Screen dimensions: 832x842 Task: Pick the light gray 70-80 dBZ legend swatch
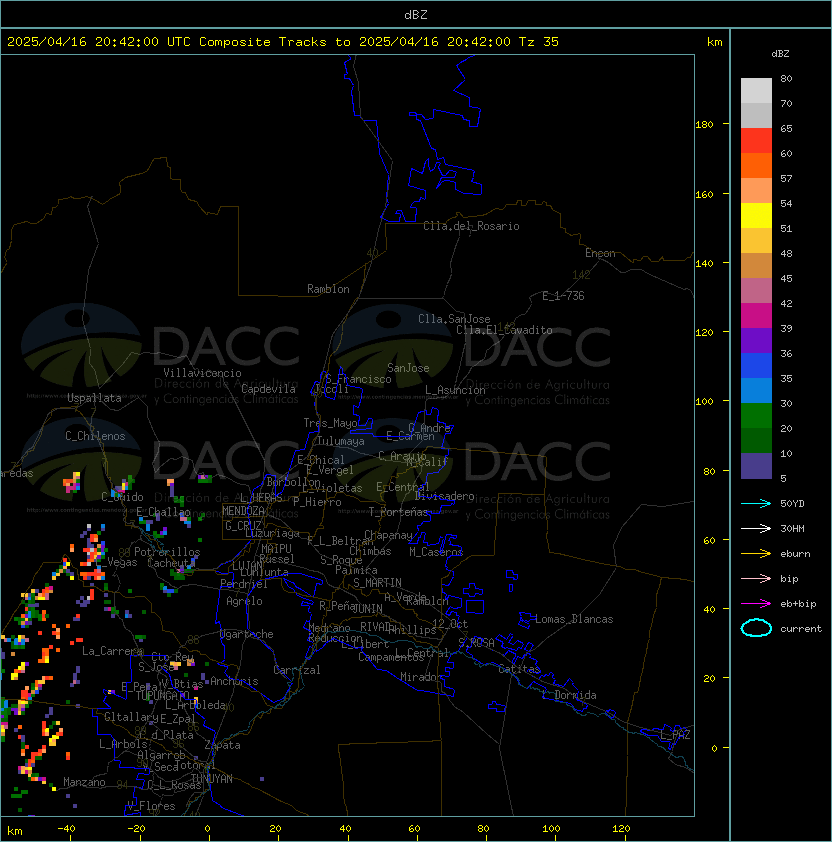(756, 91)
